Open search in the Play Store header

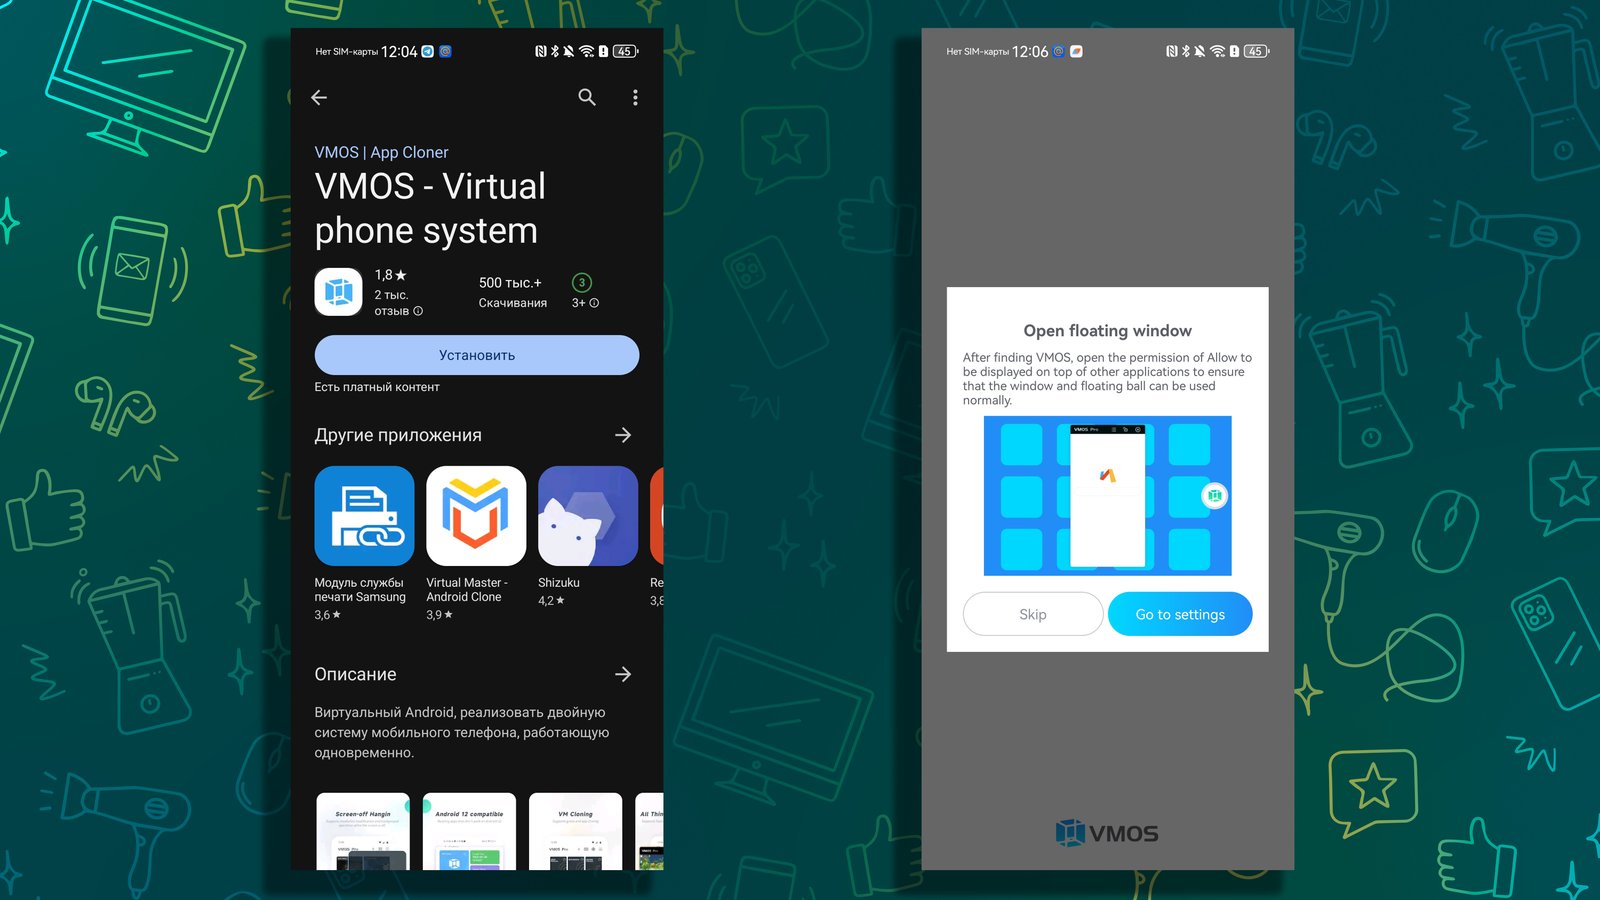(x=587, y=97)
